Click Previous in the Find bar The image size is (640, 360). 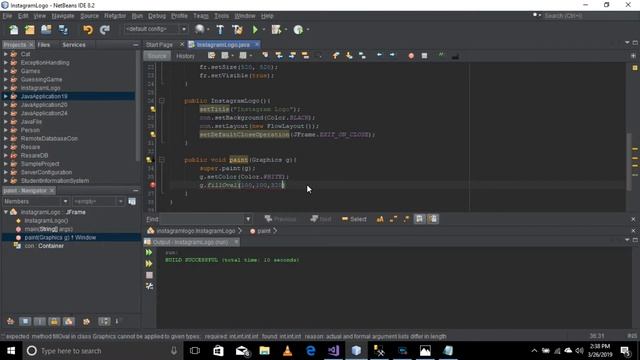pyautogui.click(x=280, y=219)
